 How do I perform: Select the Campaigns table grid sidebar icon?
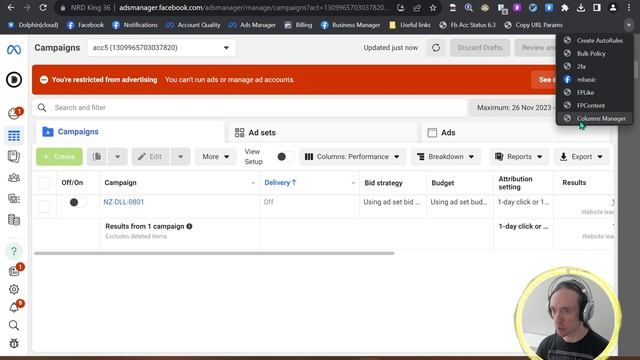pyautogui.click(x=14, y=136)
